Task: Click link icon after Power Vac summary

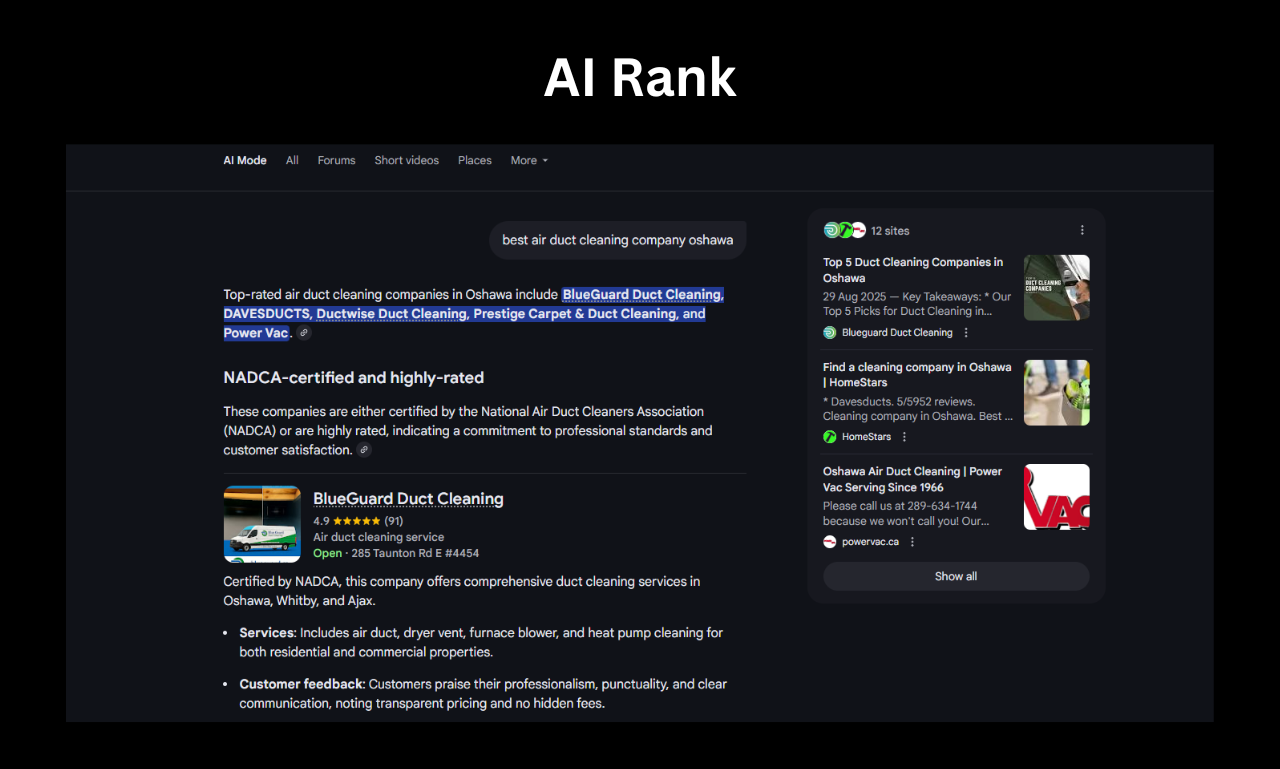Action: (x=304, y=333)
